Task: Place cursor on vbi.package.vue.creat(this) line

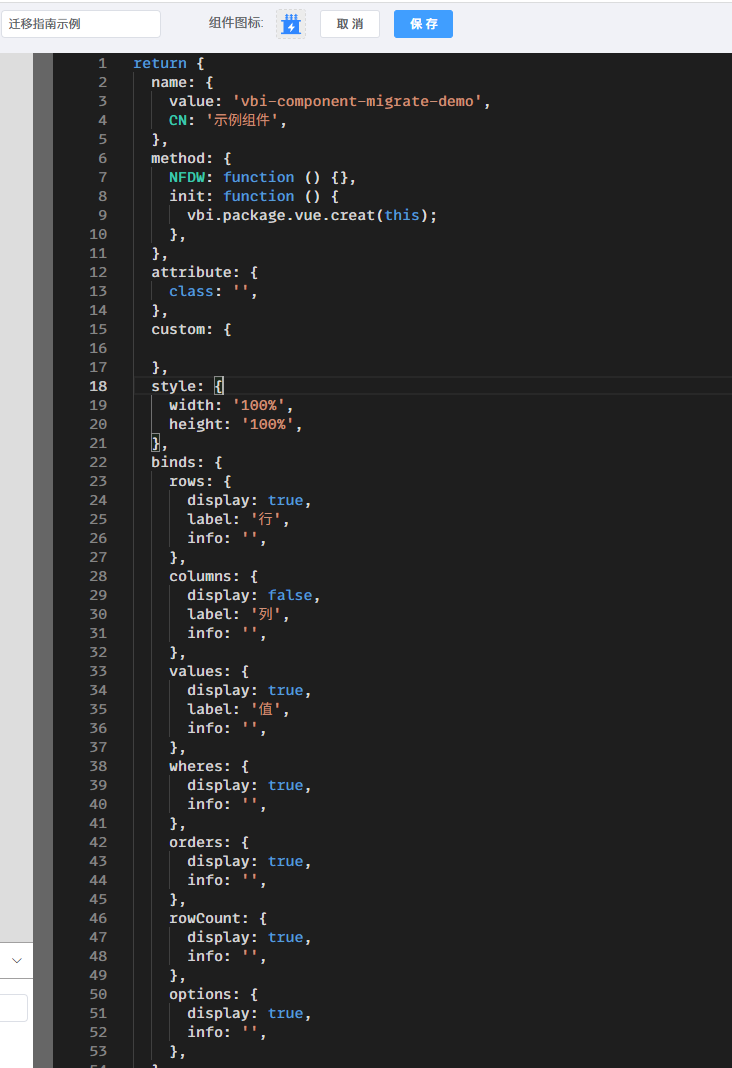Action: 312,215
